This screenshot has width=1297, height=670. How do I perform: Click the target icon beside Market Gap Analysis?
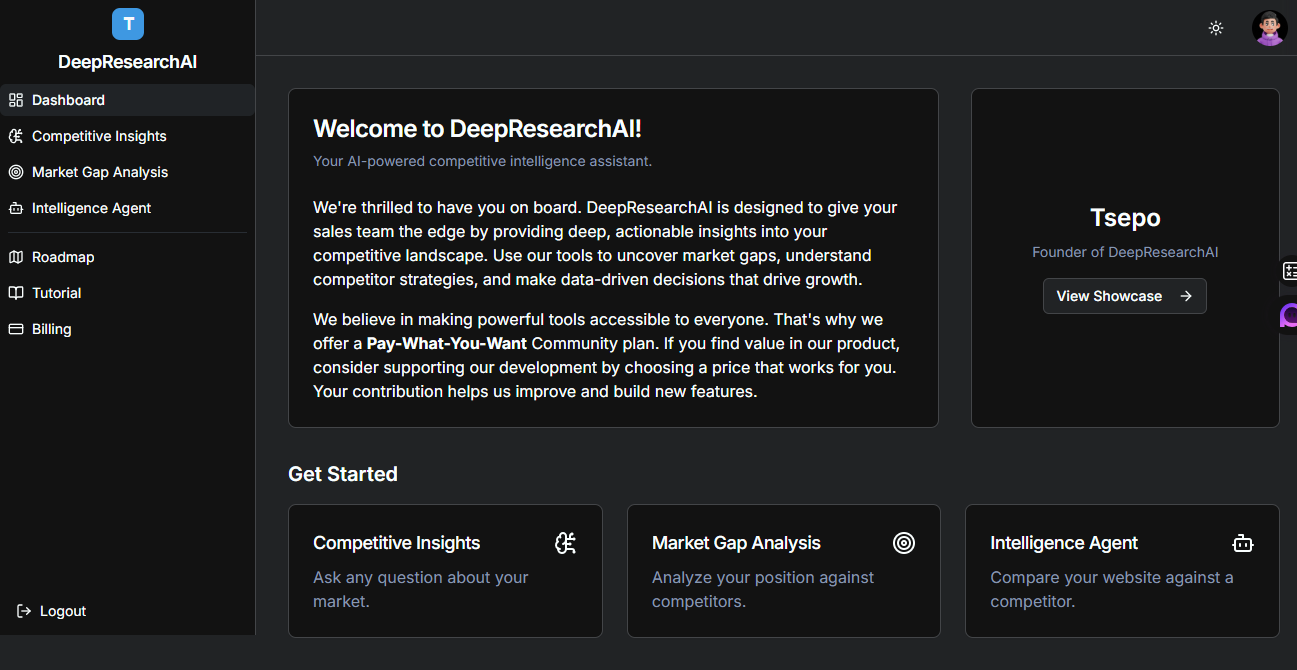[x=15, y=171]
